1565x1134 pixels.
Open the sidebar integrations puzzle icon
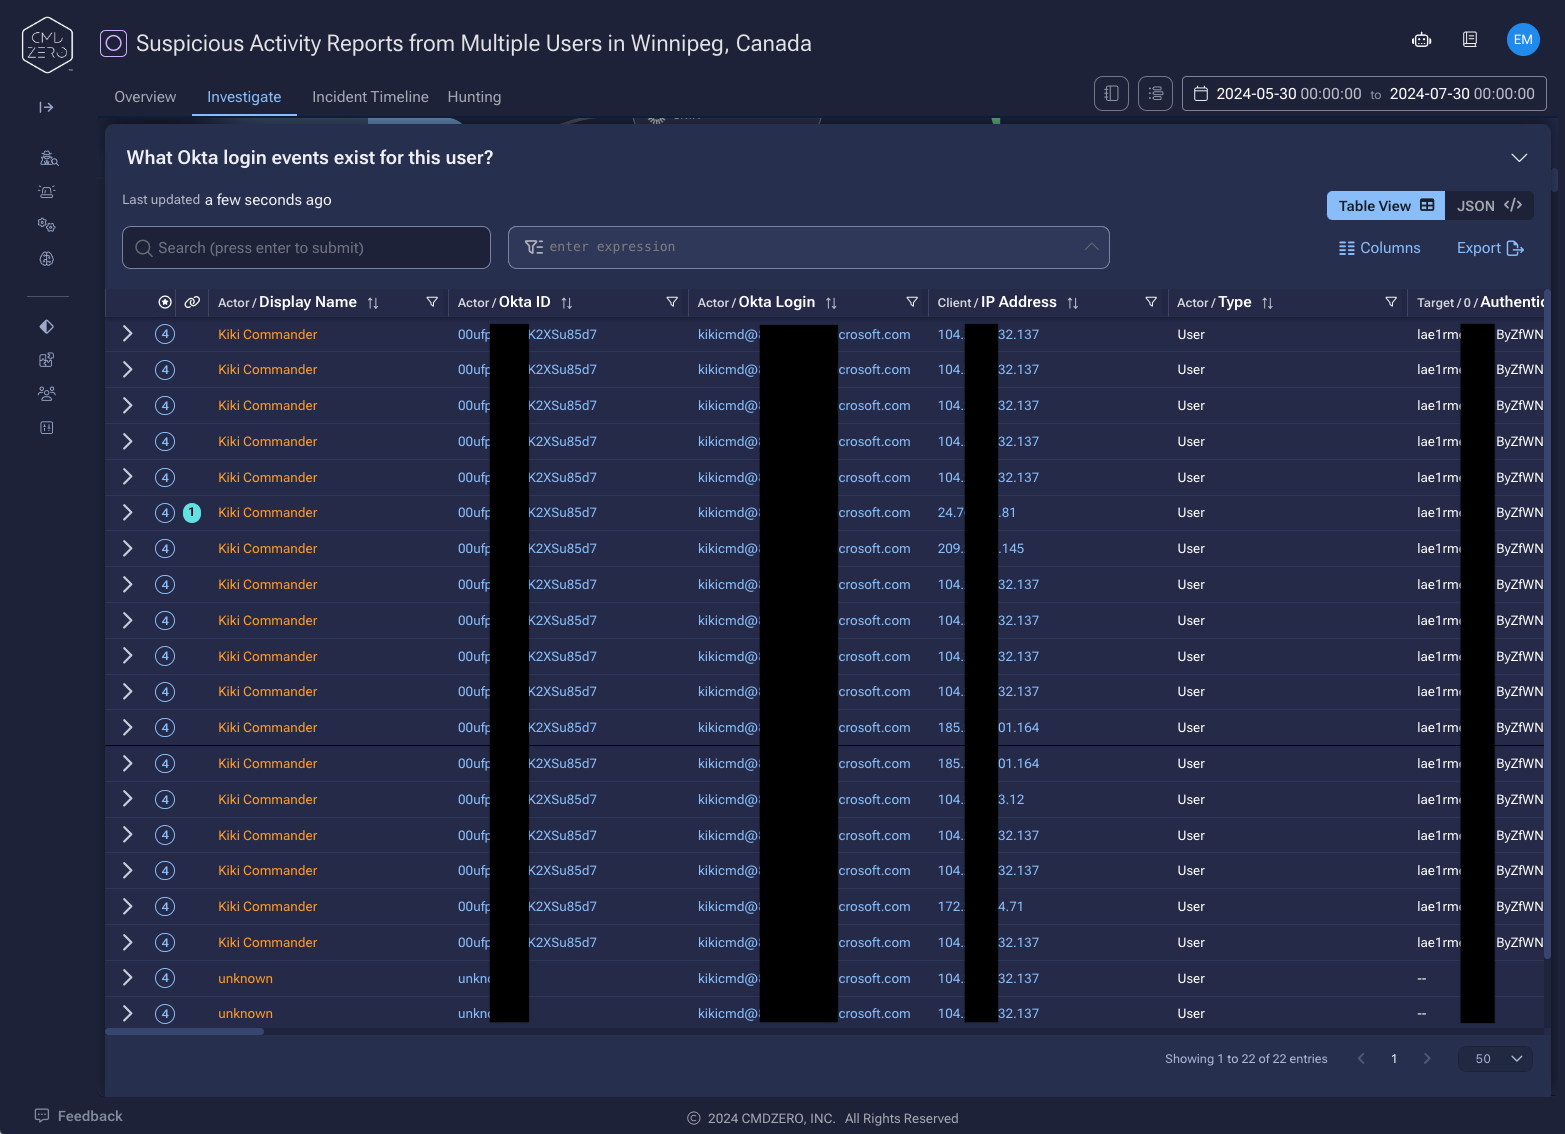46,360
